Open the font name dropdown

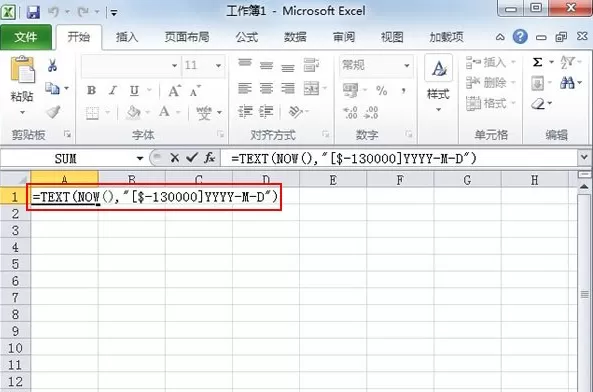click(x=174, y=66)
